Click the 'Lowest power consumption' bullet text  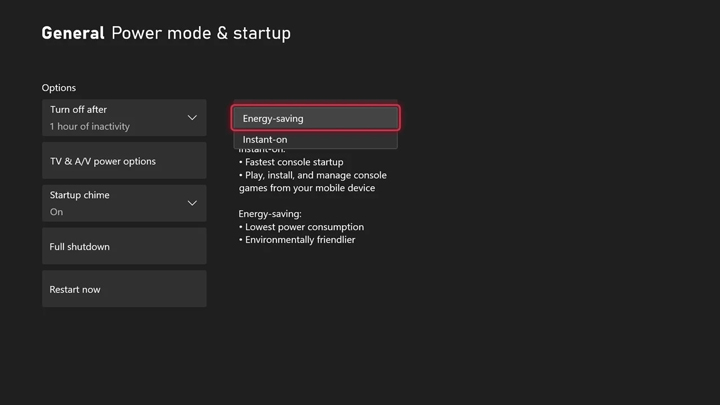coord(304,227)
